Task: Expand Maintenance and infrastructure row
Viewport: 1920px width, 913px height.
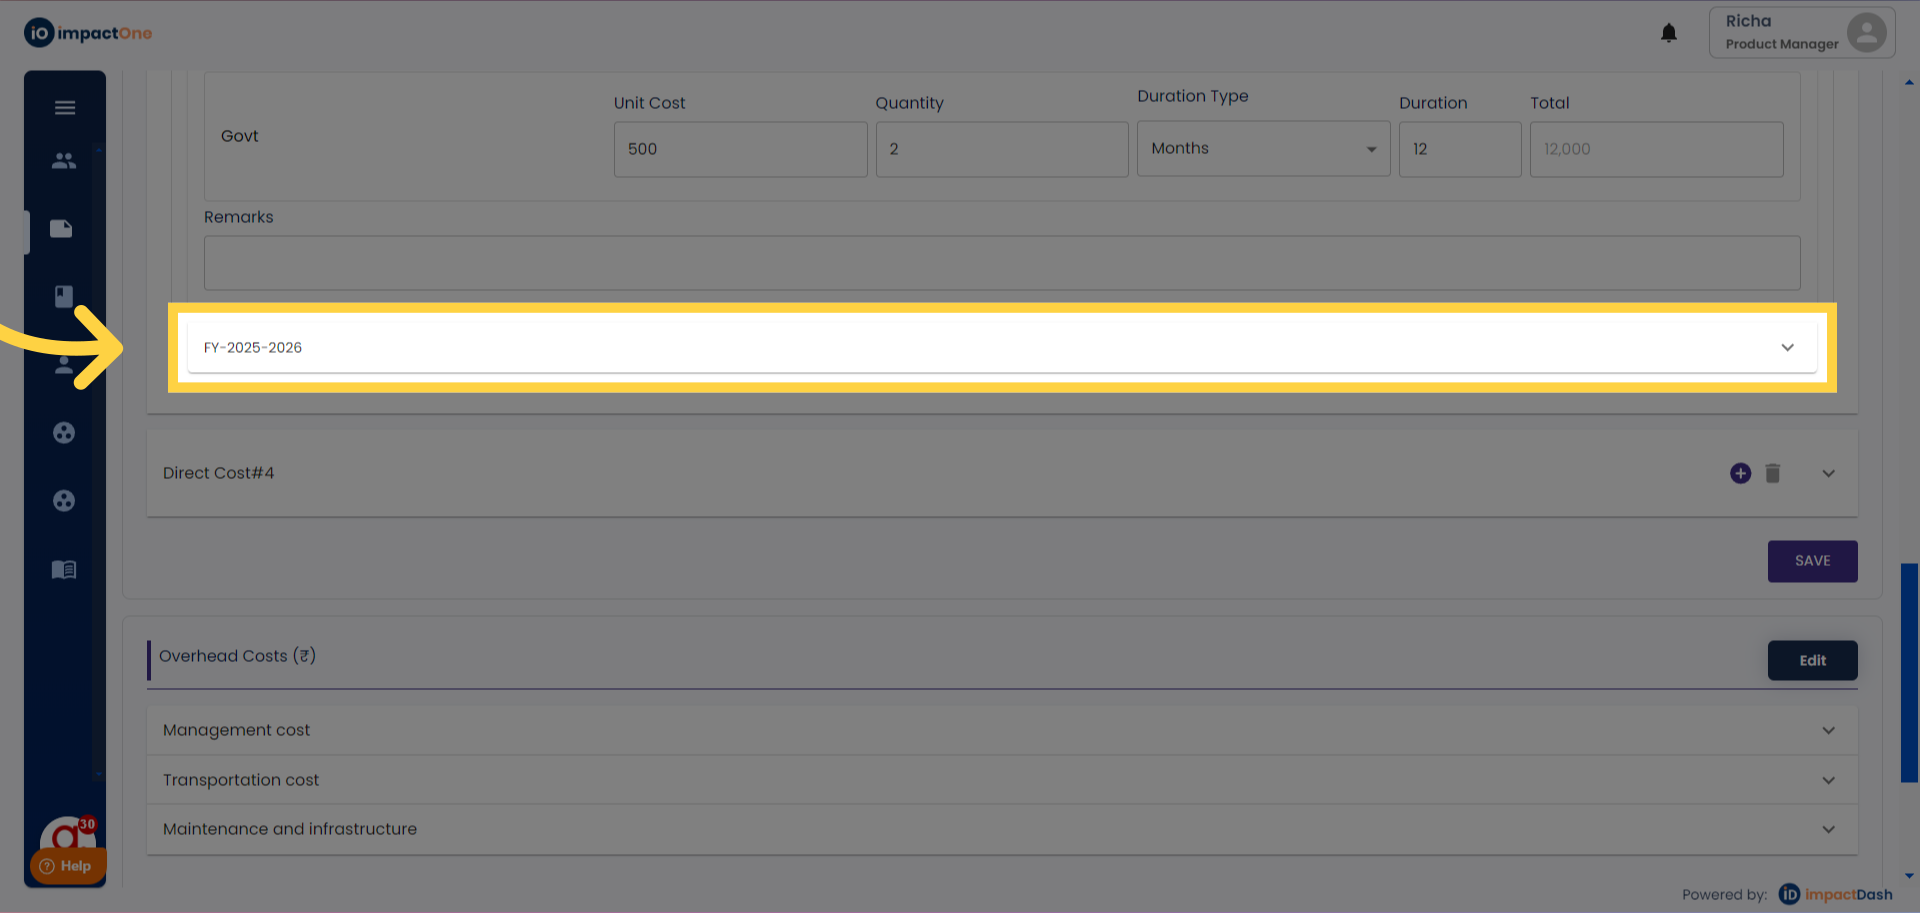Action: pos(1828,829)
